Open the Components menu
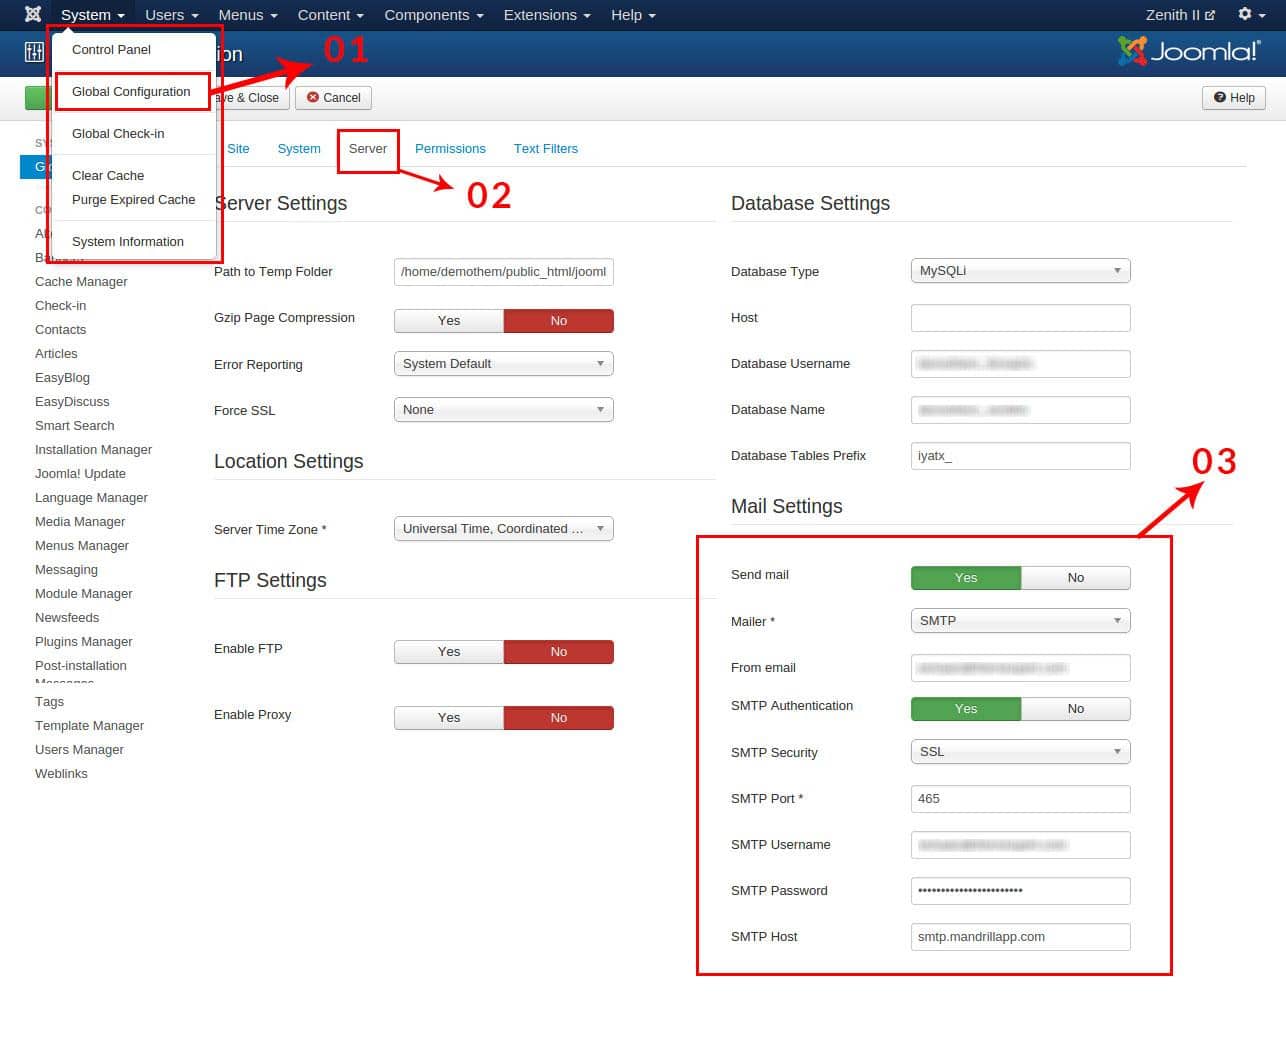 (434, 15)
